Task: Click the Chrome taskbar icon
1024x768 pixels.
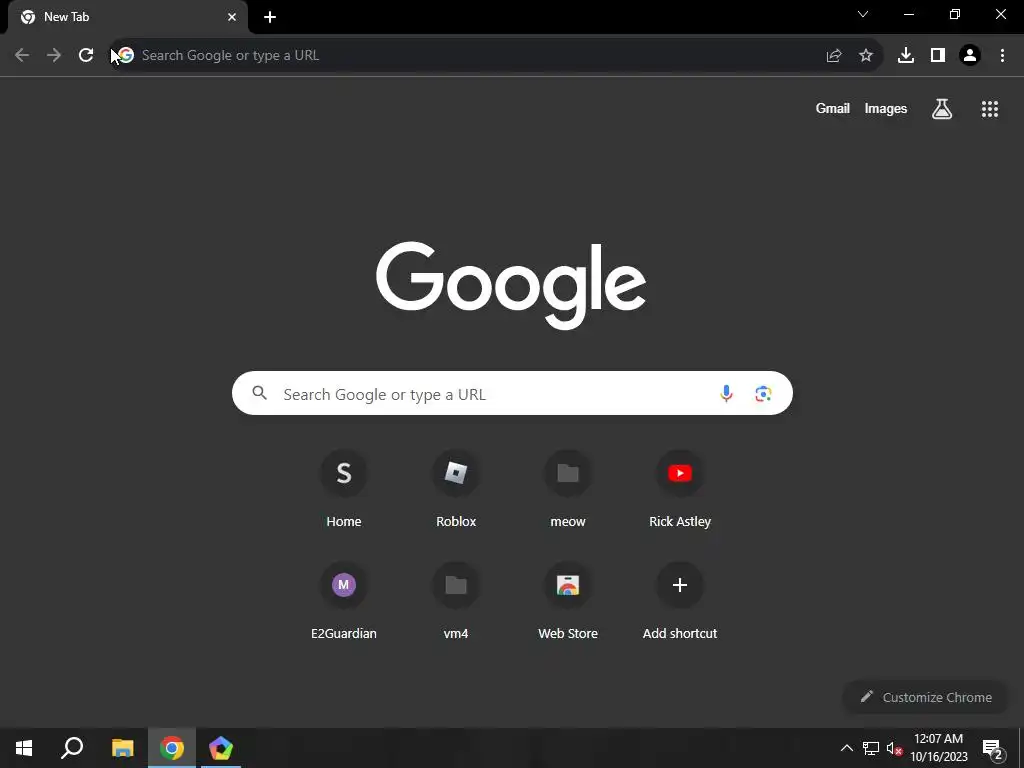Action: (x=172, y=748)
